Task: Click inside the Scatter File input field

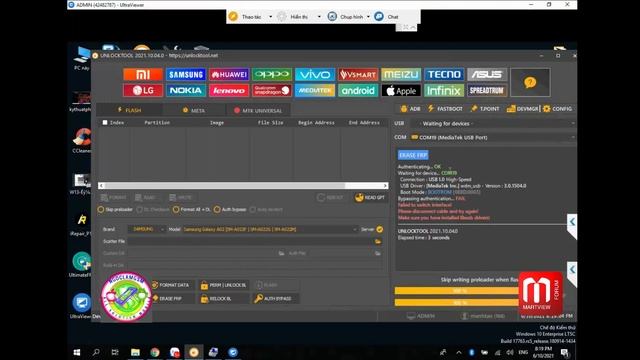Action: [250, 241]
